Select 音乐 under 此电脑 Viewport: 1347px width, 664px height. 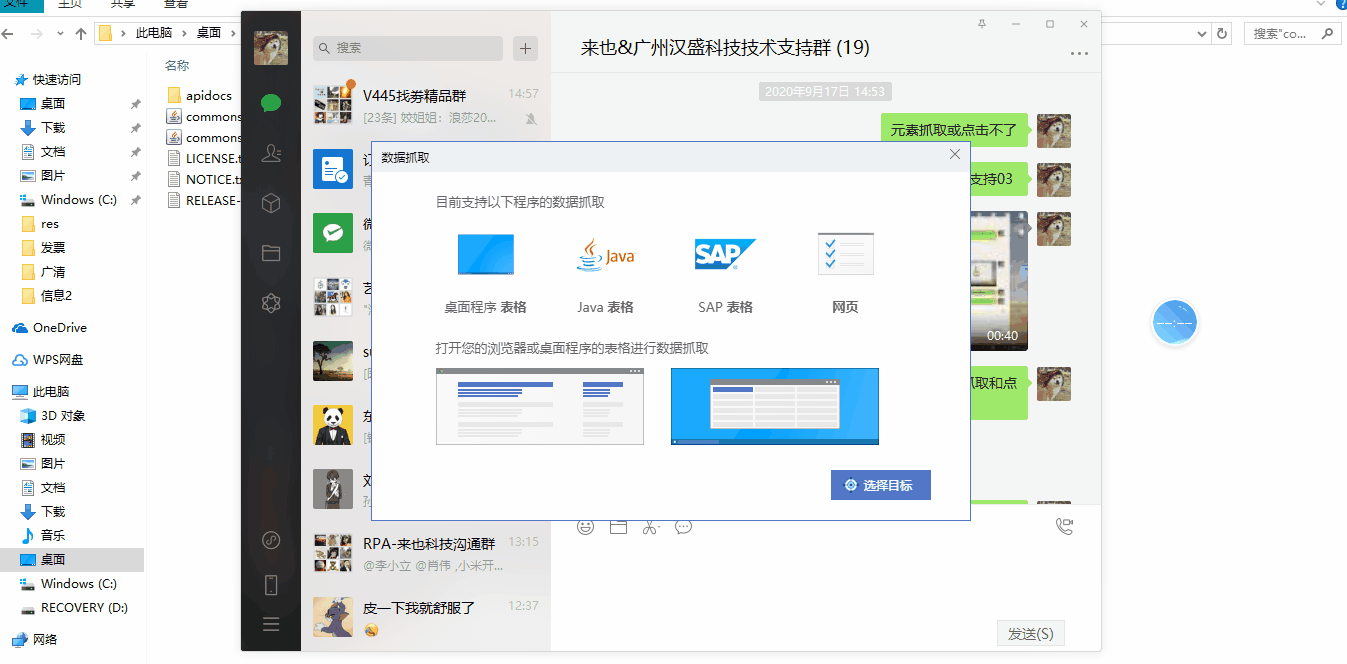click(53, 536)
